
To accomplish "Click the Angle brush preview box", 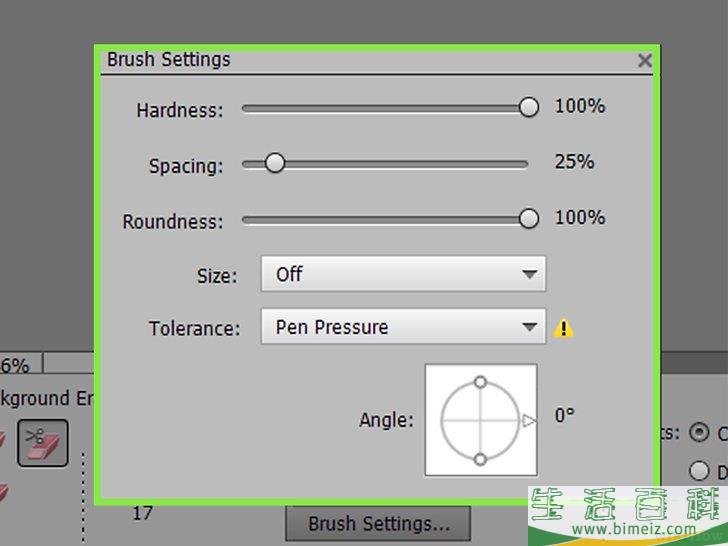I will pos(480,420).
